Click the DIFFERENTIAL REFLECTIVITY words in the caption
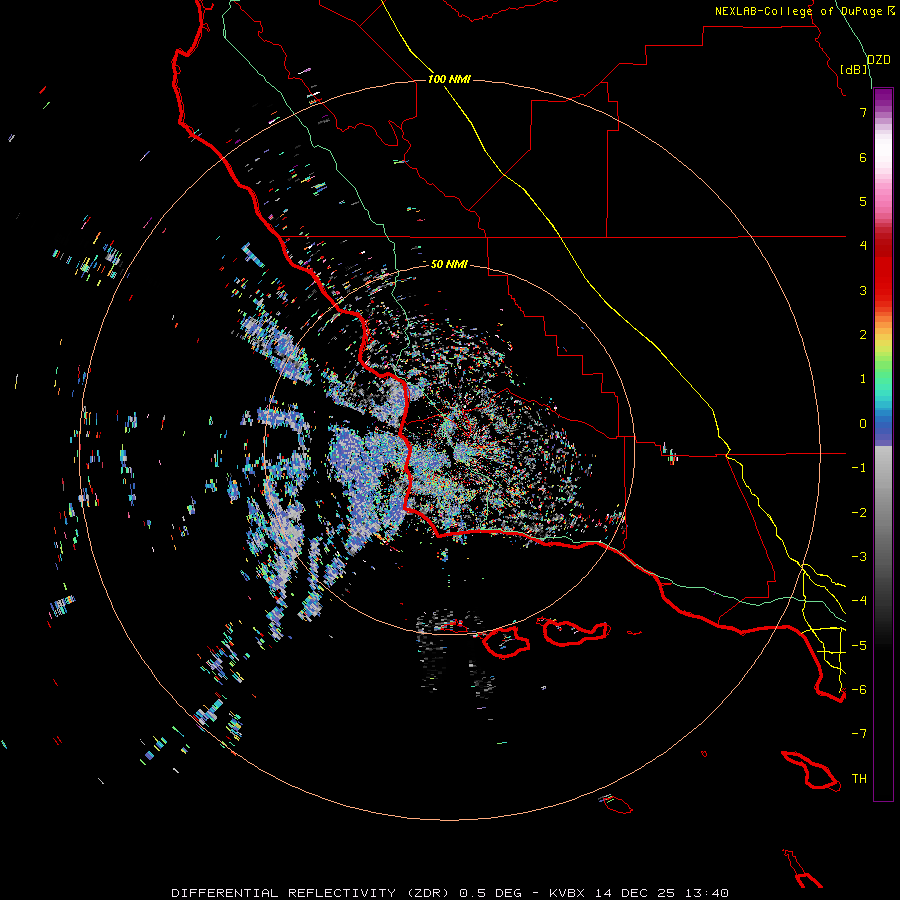 (x=284, y=893)
